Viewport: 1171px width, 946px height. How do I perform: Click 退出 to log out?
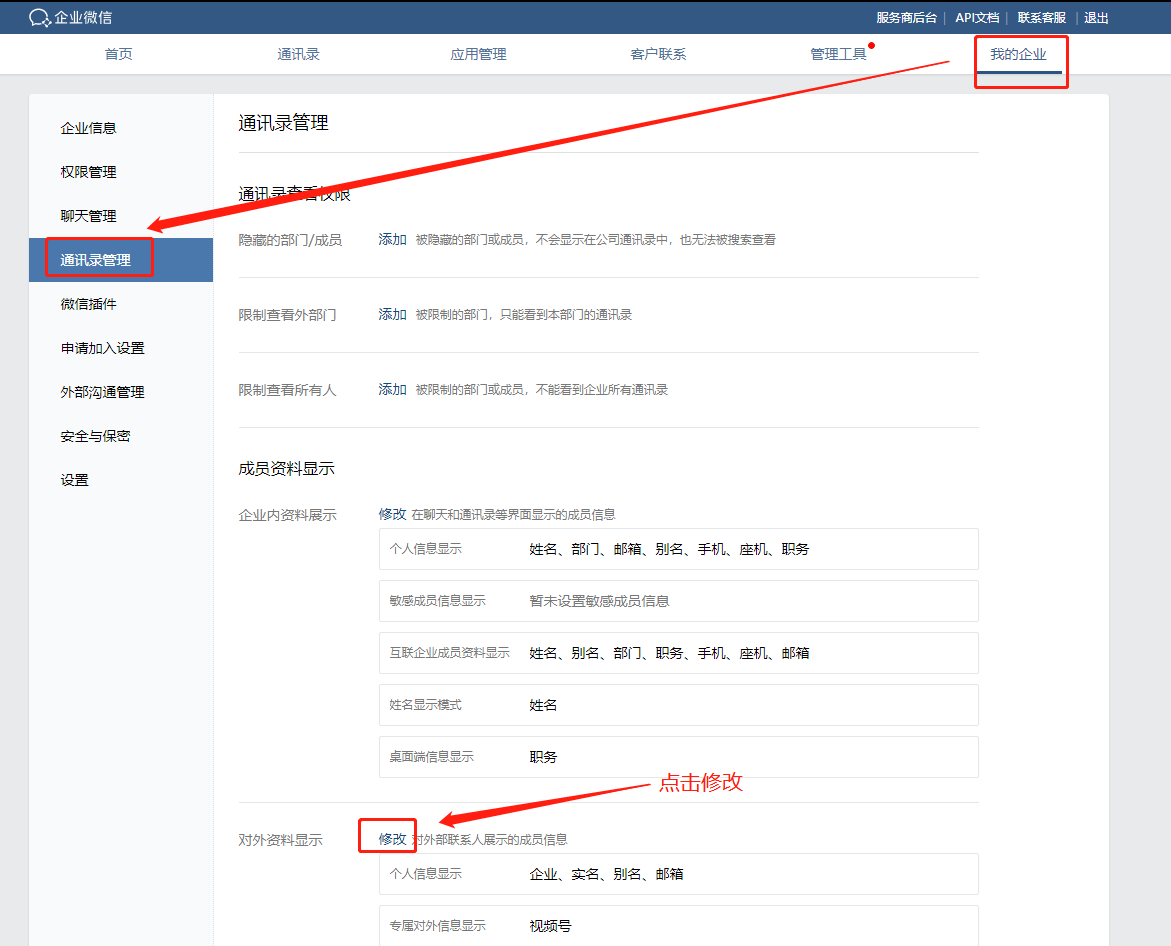(1096, 18)
